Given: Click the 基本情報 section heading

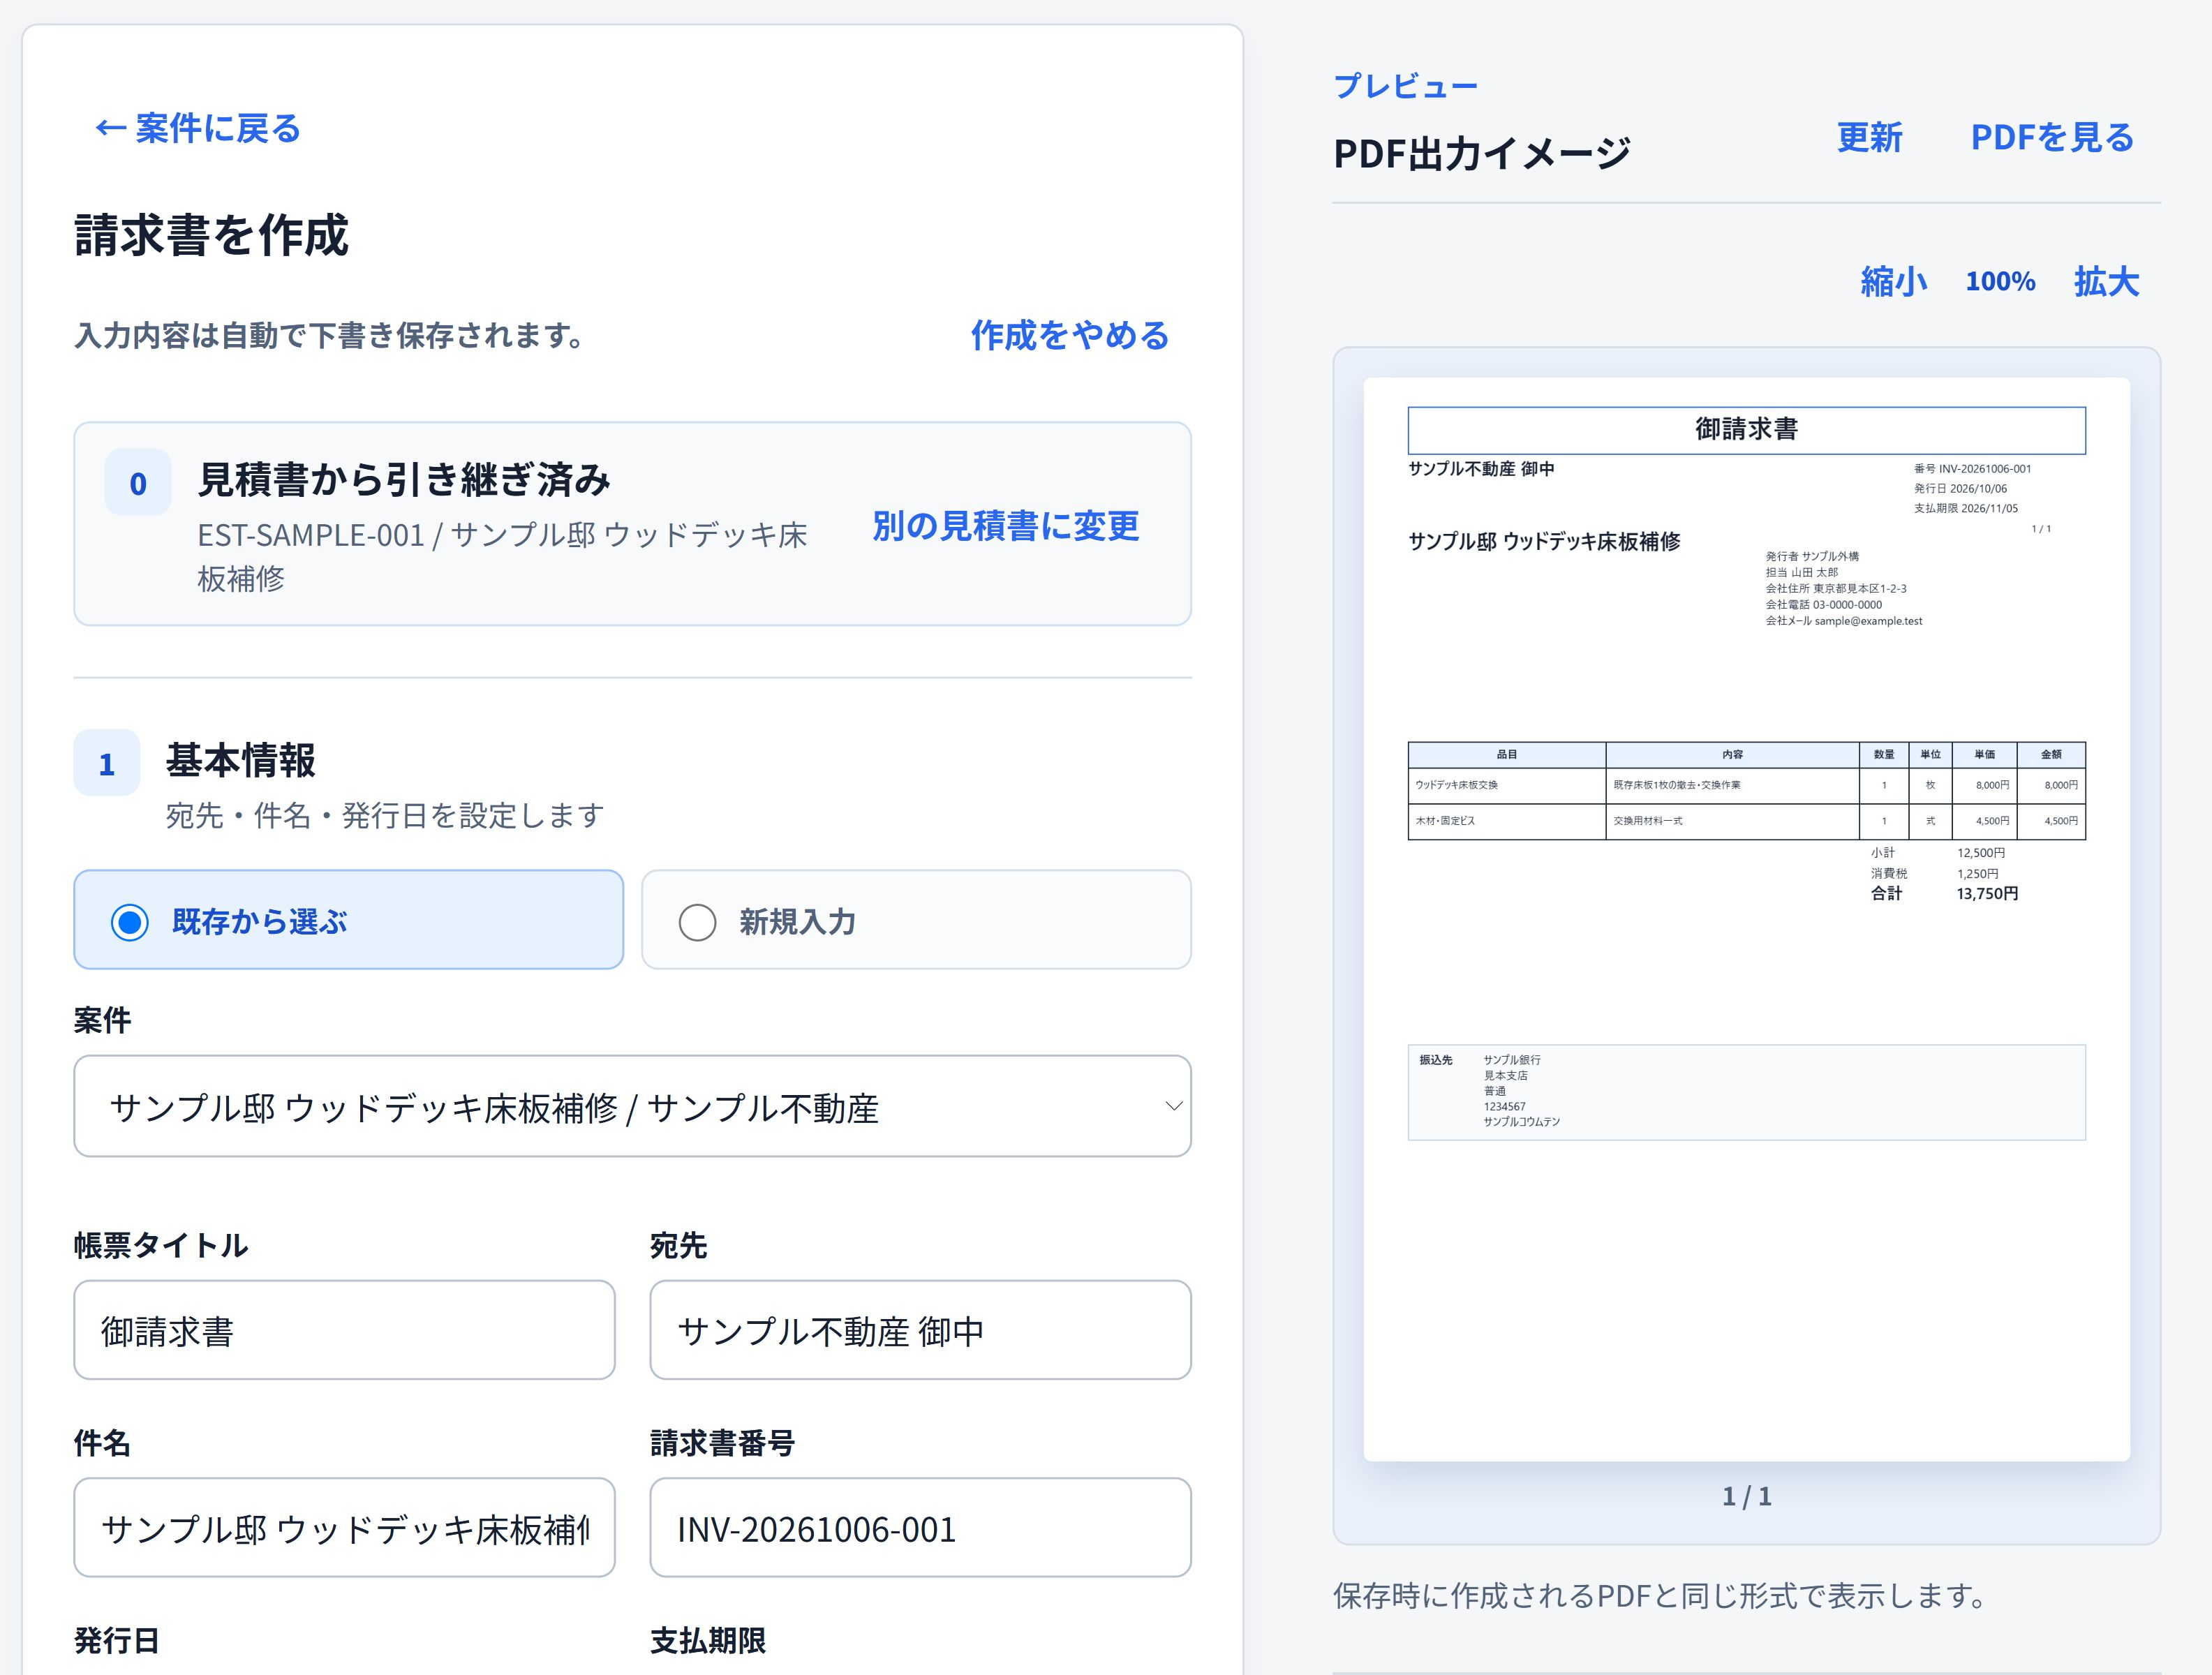Looking at the screenshot, I should [x=241, y=760].
